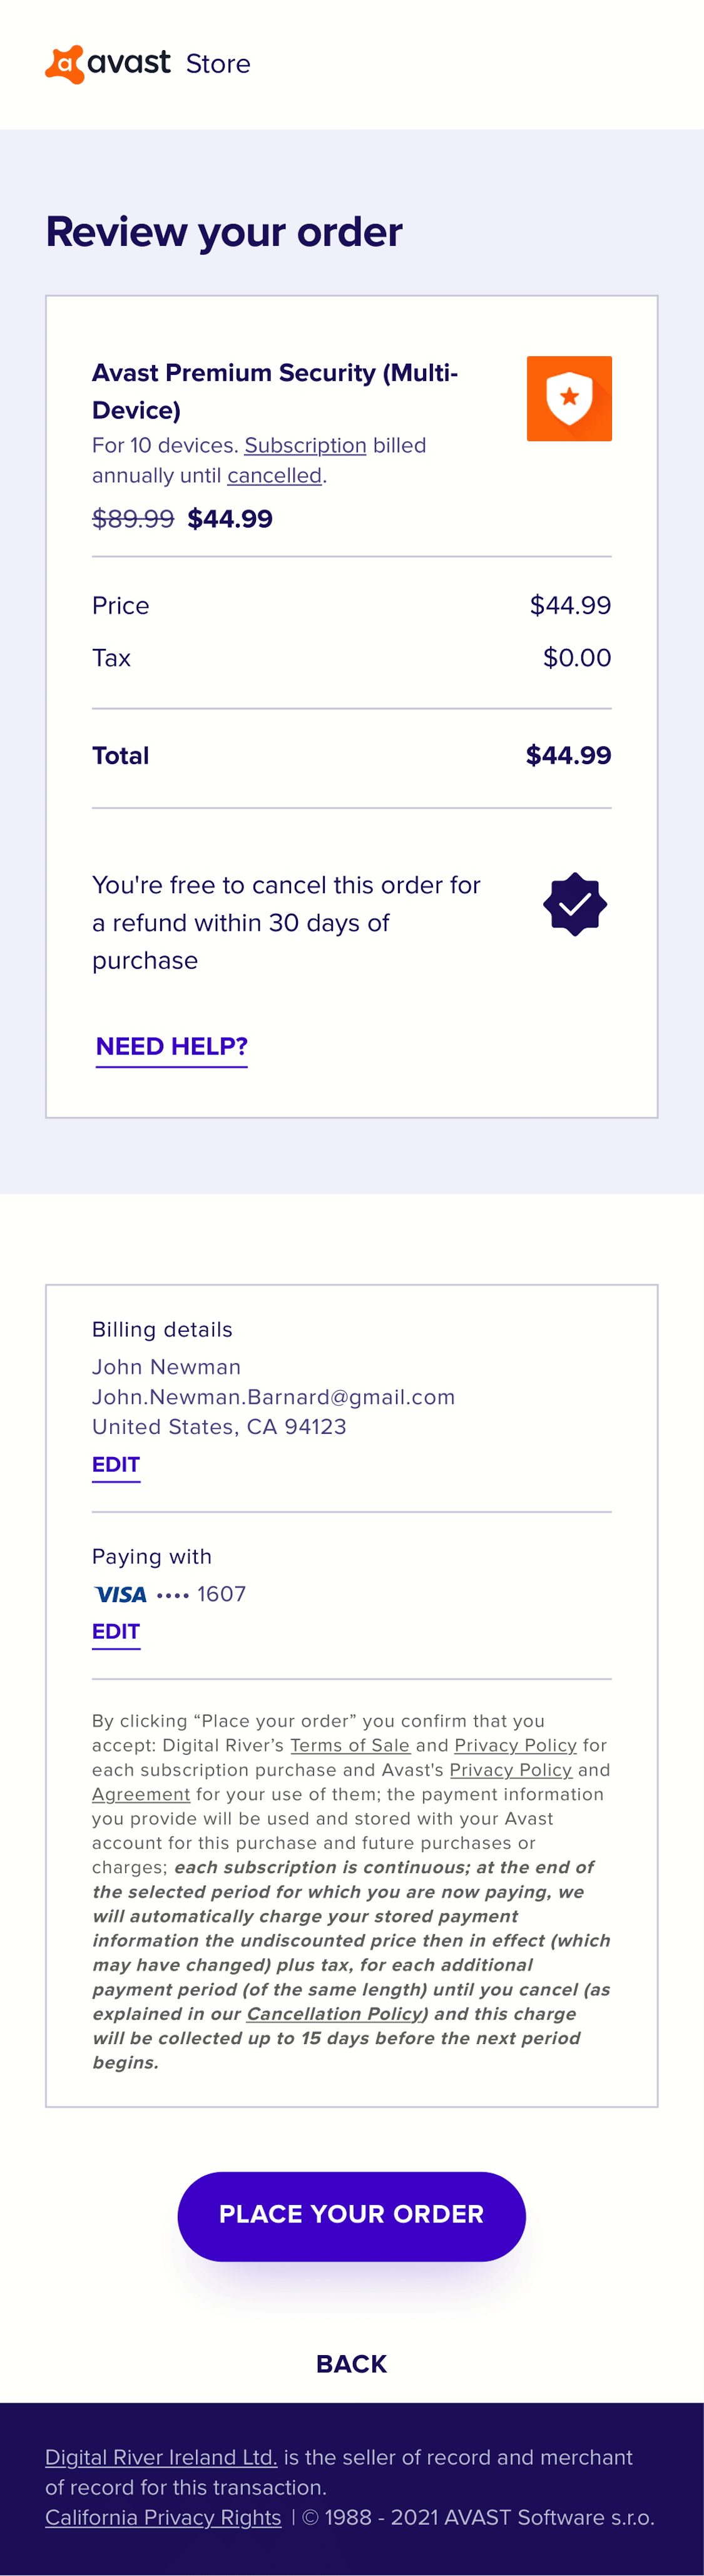Open California Privacy Rights in the footer
The image size is (704, 2576).
163,2517
